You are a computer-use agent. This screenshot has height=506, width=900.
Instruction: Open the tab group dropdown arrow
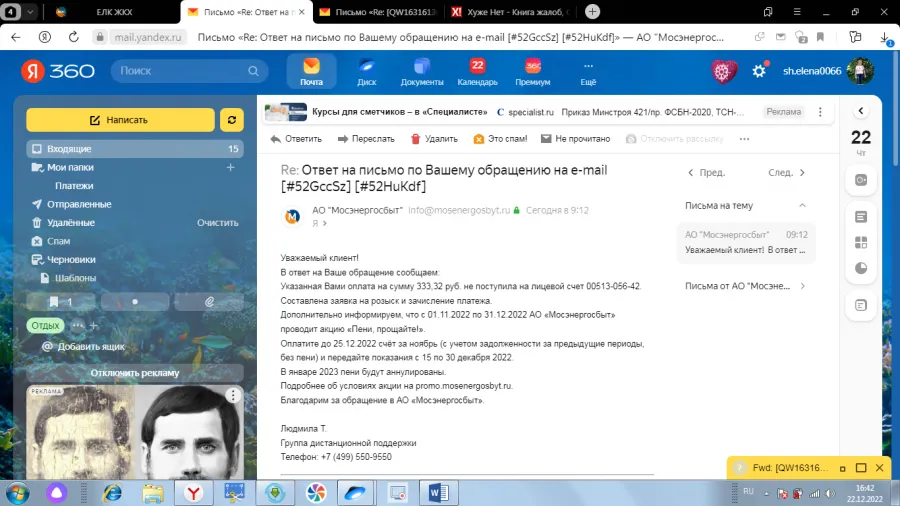tap(30, 11)
